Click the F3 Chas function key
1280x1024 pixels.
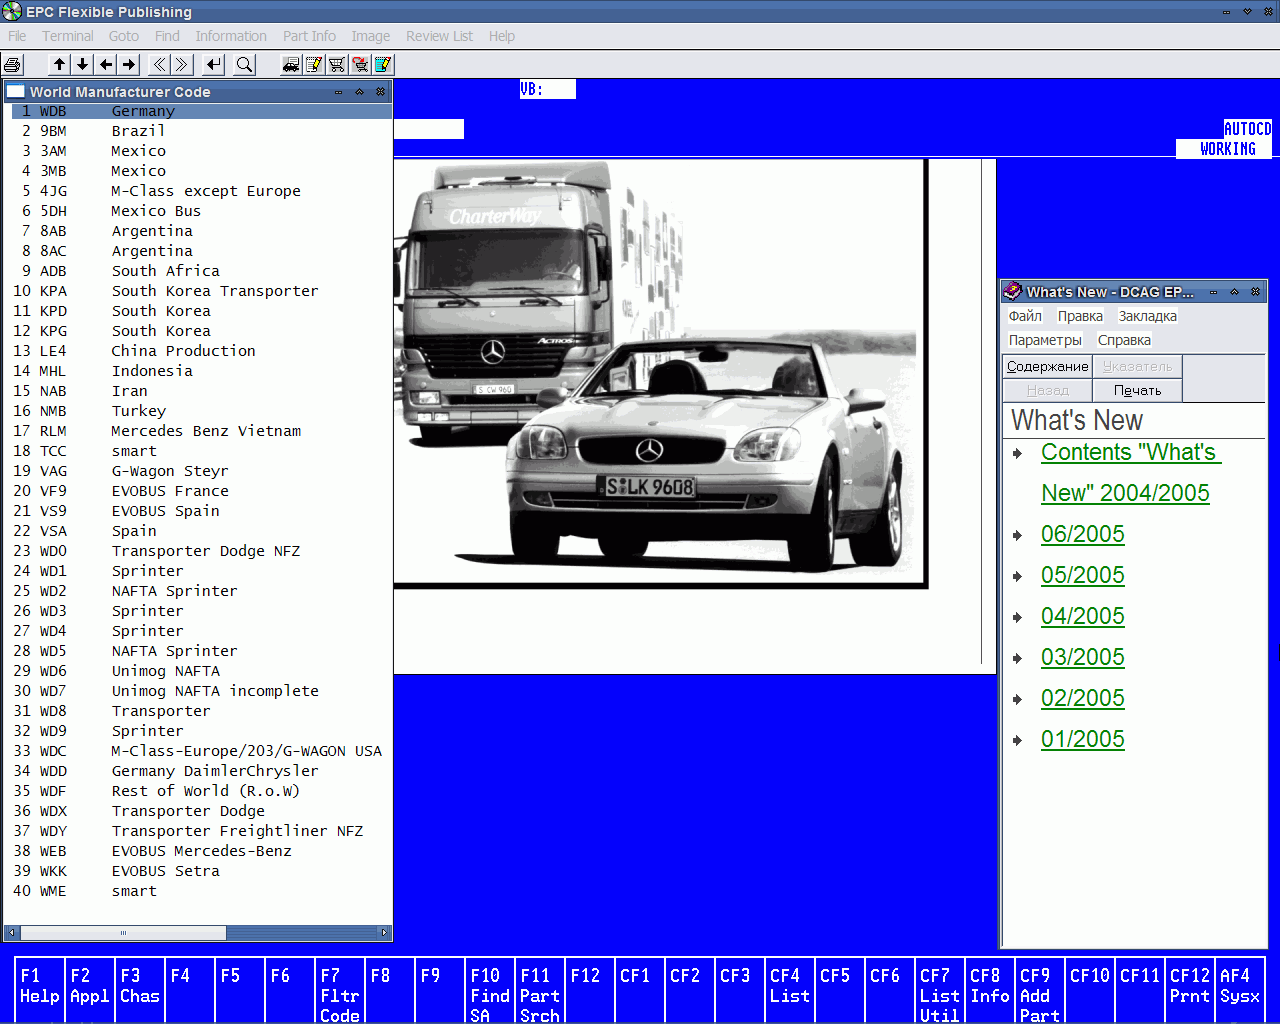coord(140,990)
